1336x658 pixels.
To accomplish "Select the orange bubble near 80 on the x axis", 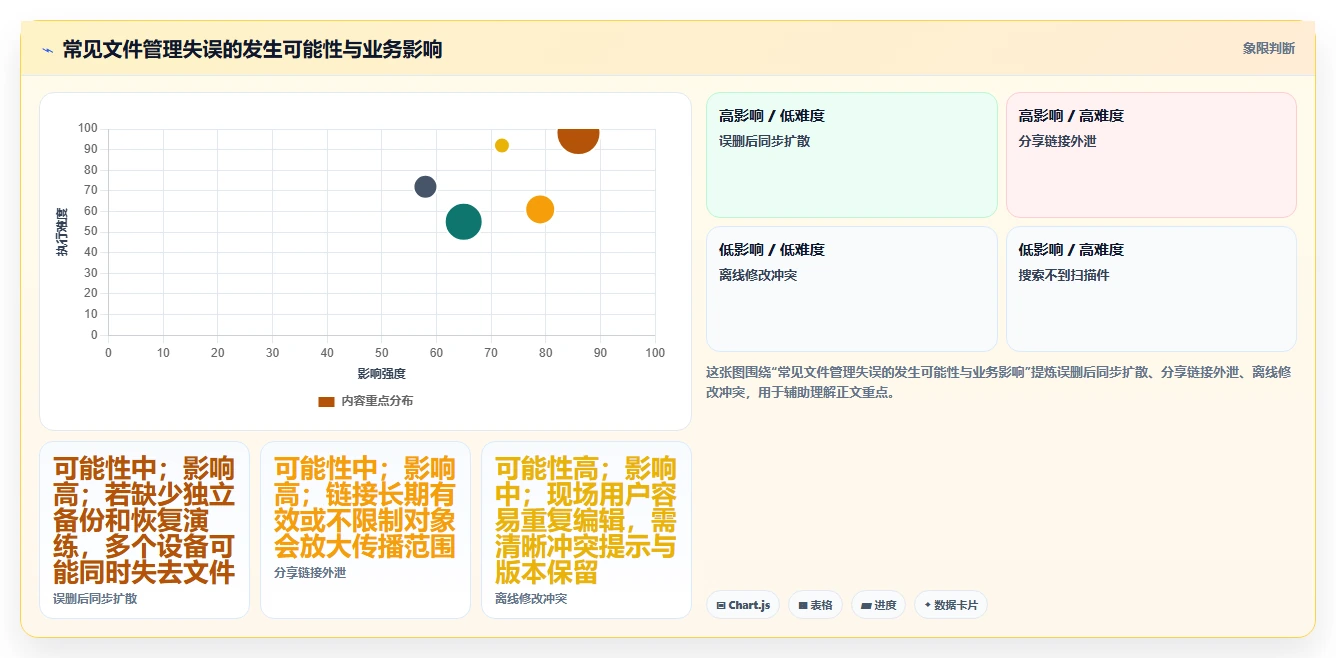I will (x=540, y=209).
